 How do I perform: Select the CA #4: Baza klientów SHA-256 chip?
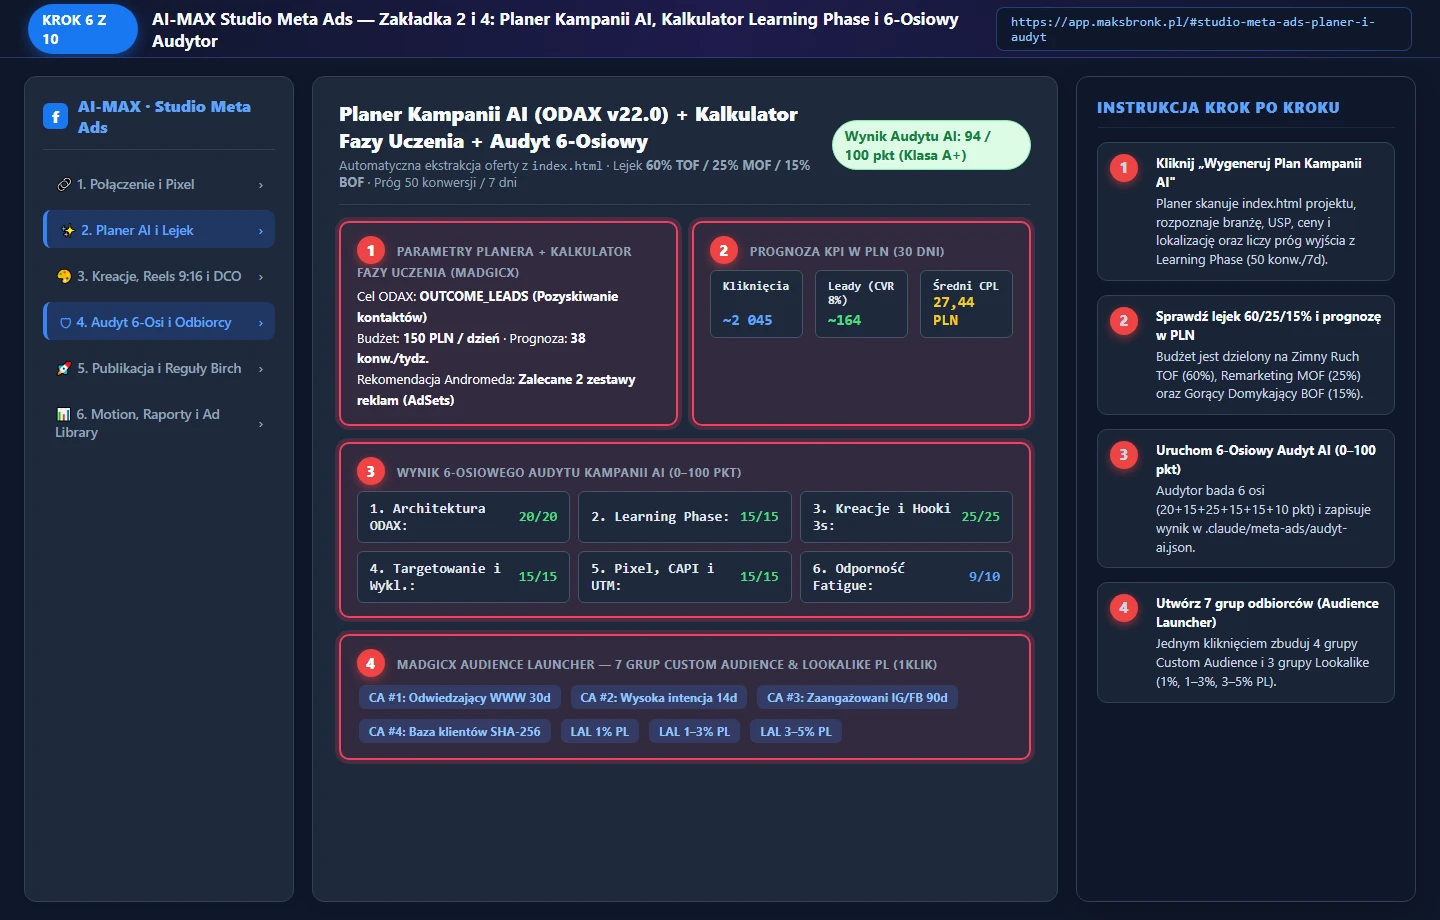click(454, 732)
